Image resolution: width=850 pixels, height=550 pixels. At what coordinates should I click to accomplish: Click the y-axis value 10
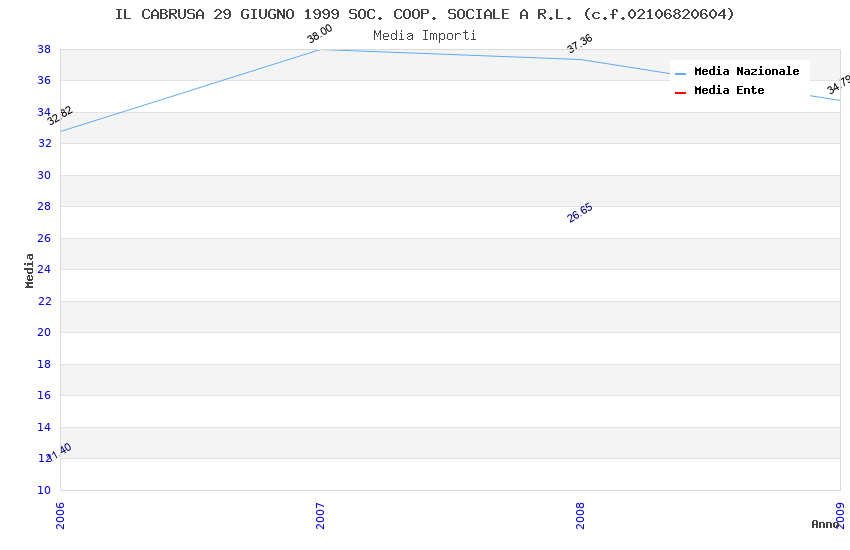44,490
